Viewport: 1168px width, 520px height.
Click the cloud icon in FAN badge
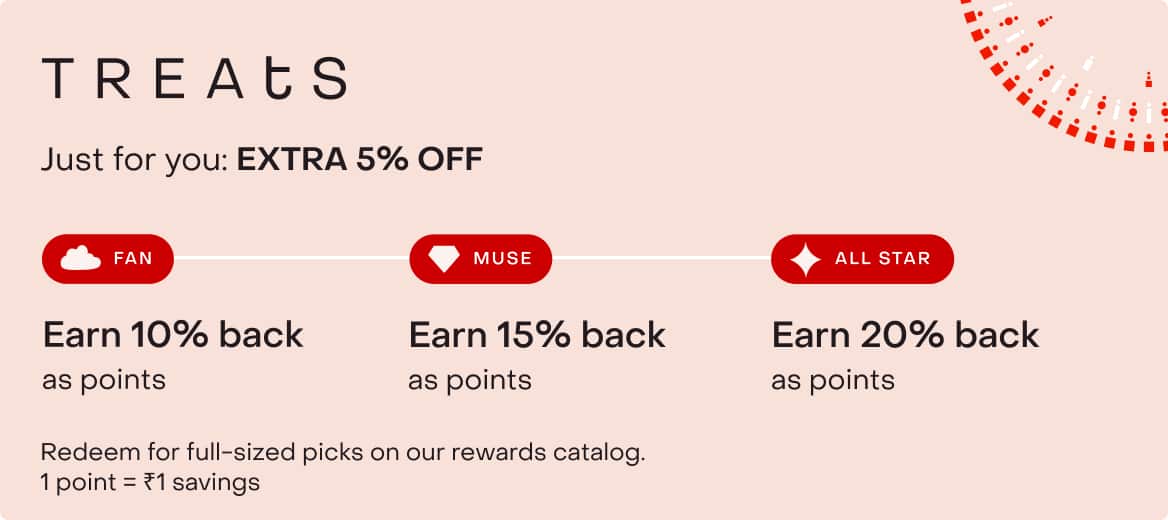(80, 259)
